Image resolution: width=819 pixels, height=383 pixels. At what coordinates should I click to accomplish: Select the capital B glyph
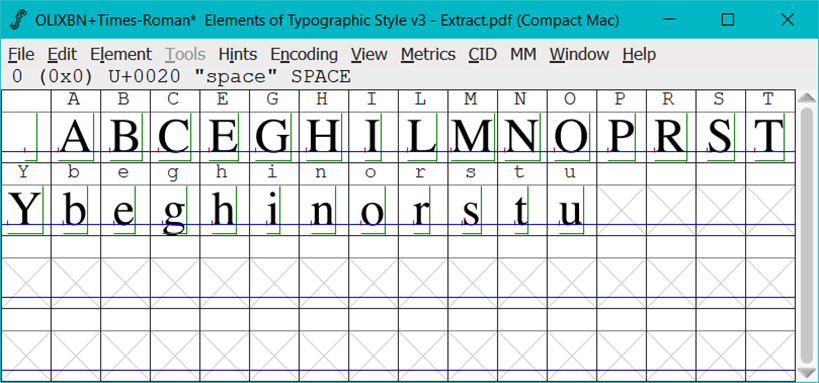click(125, 137)
